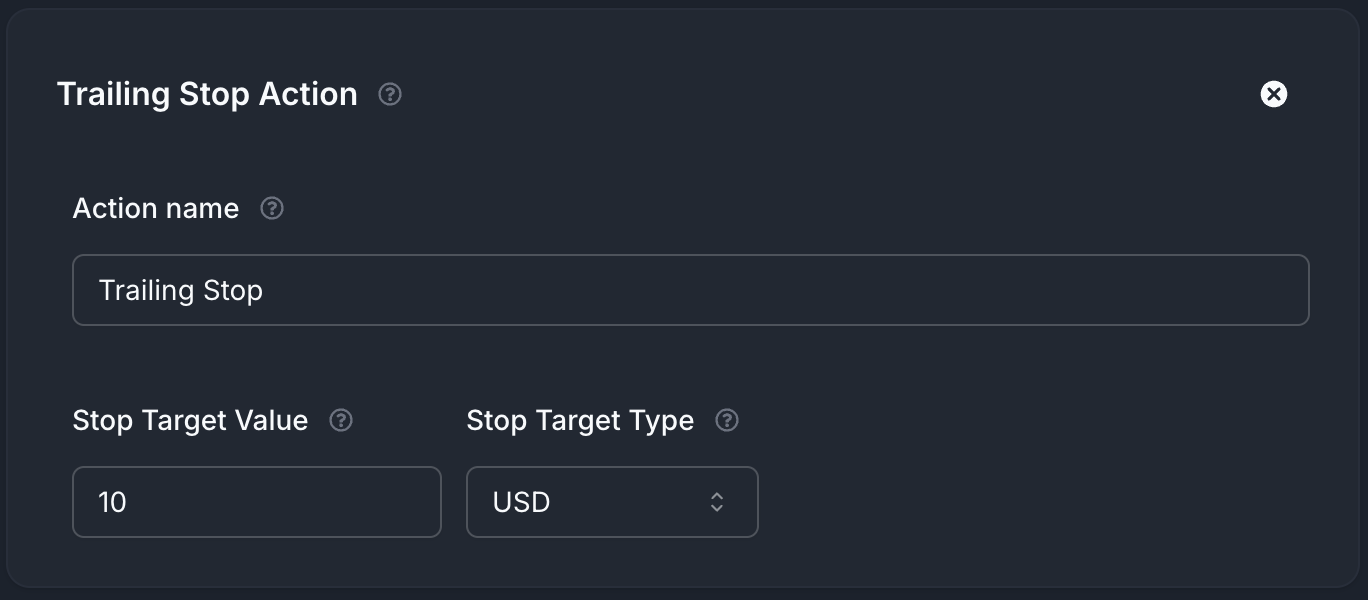Click the 'Trailing Stop Action' heading
1368x600 pixels.
click(207, 94)
